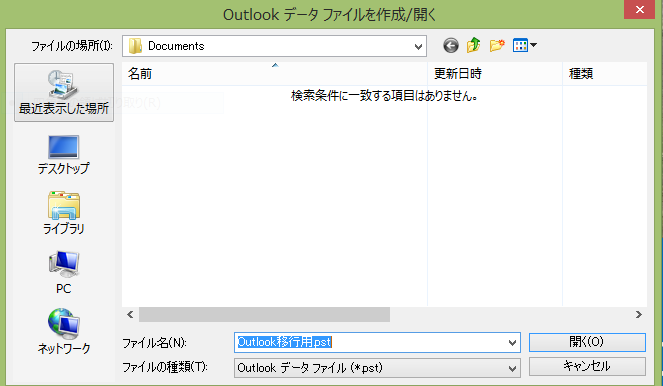Select デスクトップ in places bar
This screenshot has width=663, height=386.
(x=63, y=155)
